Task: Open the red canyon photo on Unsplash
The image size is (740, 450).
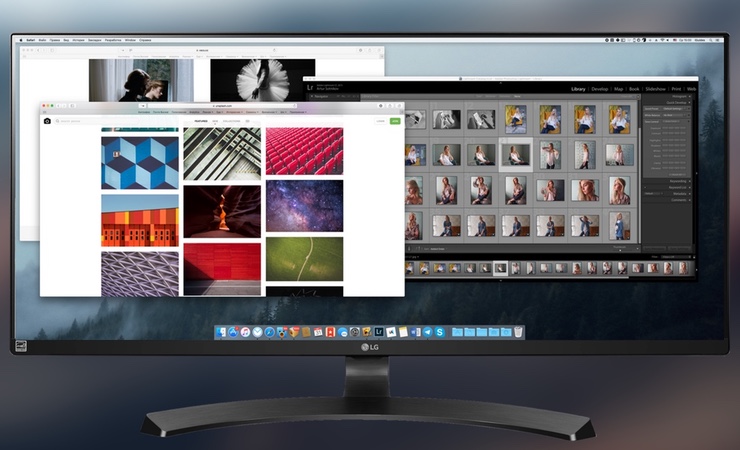Action: point(222,211)
